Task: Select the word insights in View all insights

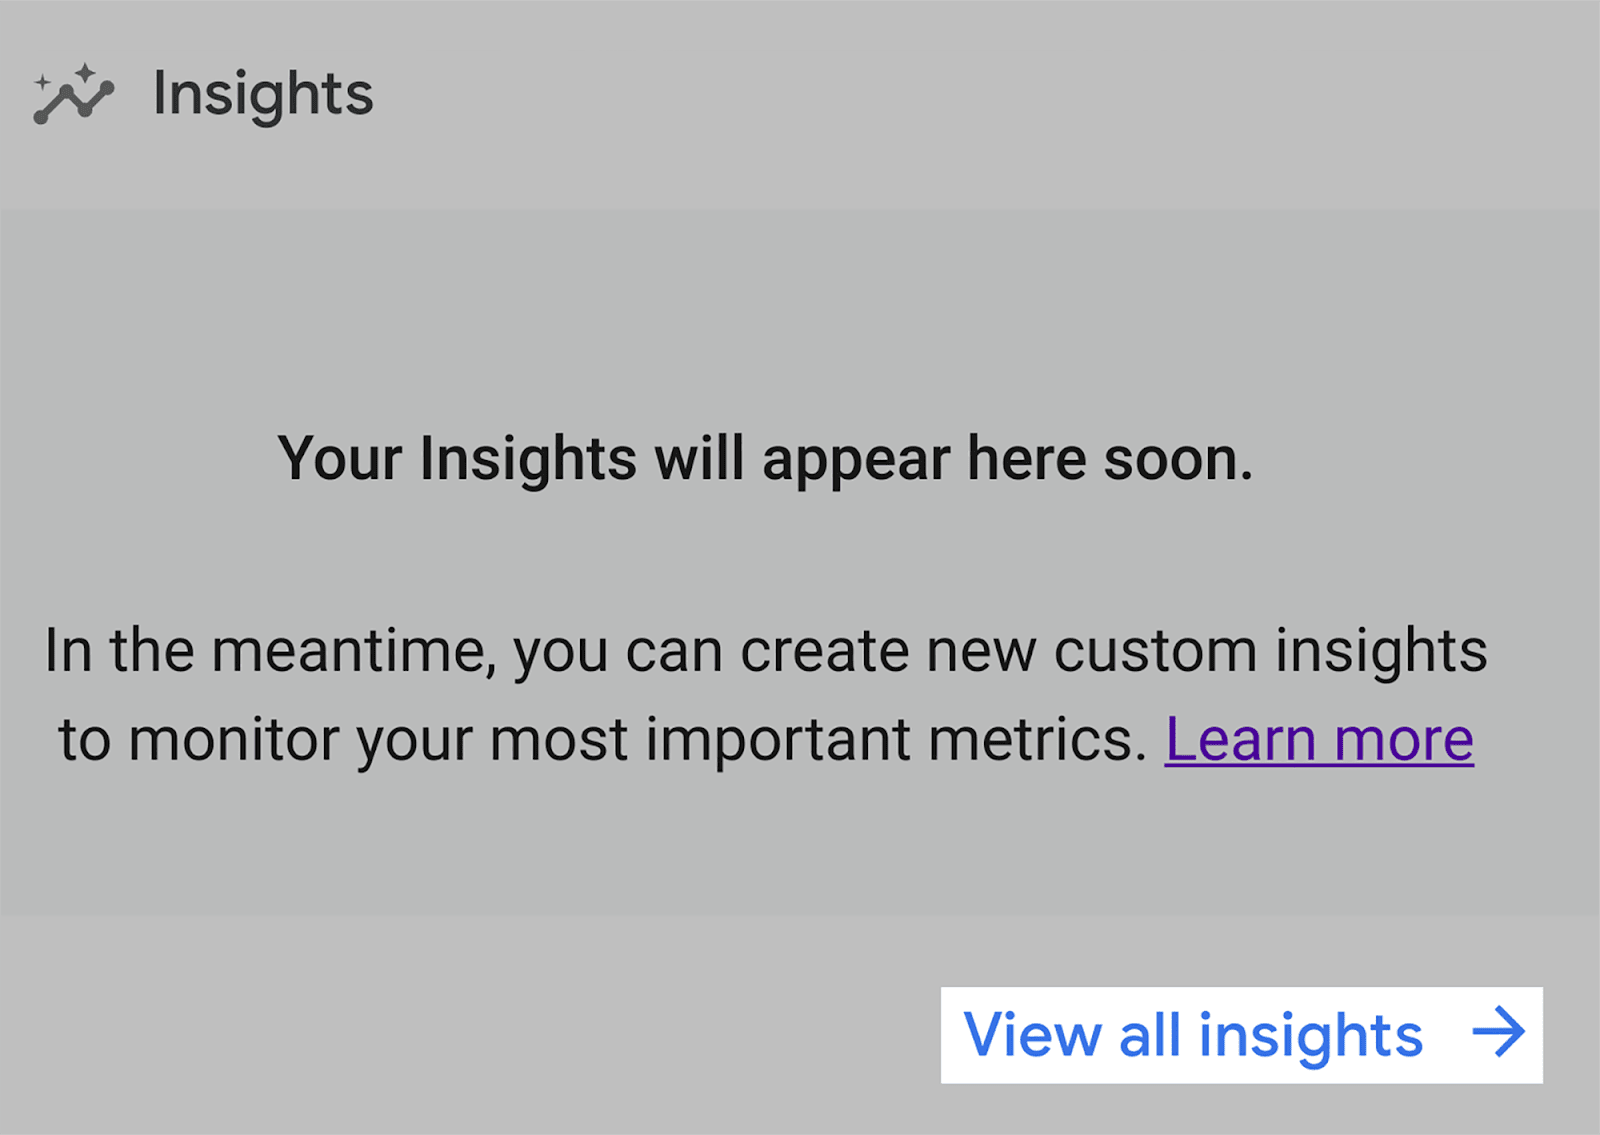Action: tap(1310, 1037)
